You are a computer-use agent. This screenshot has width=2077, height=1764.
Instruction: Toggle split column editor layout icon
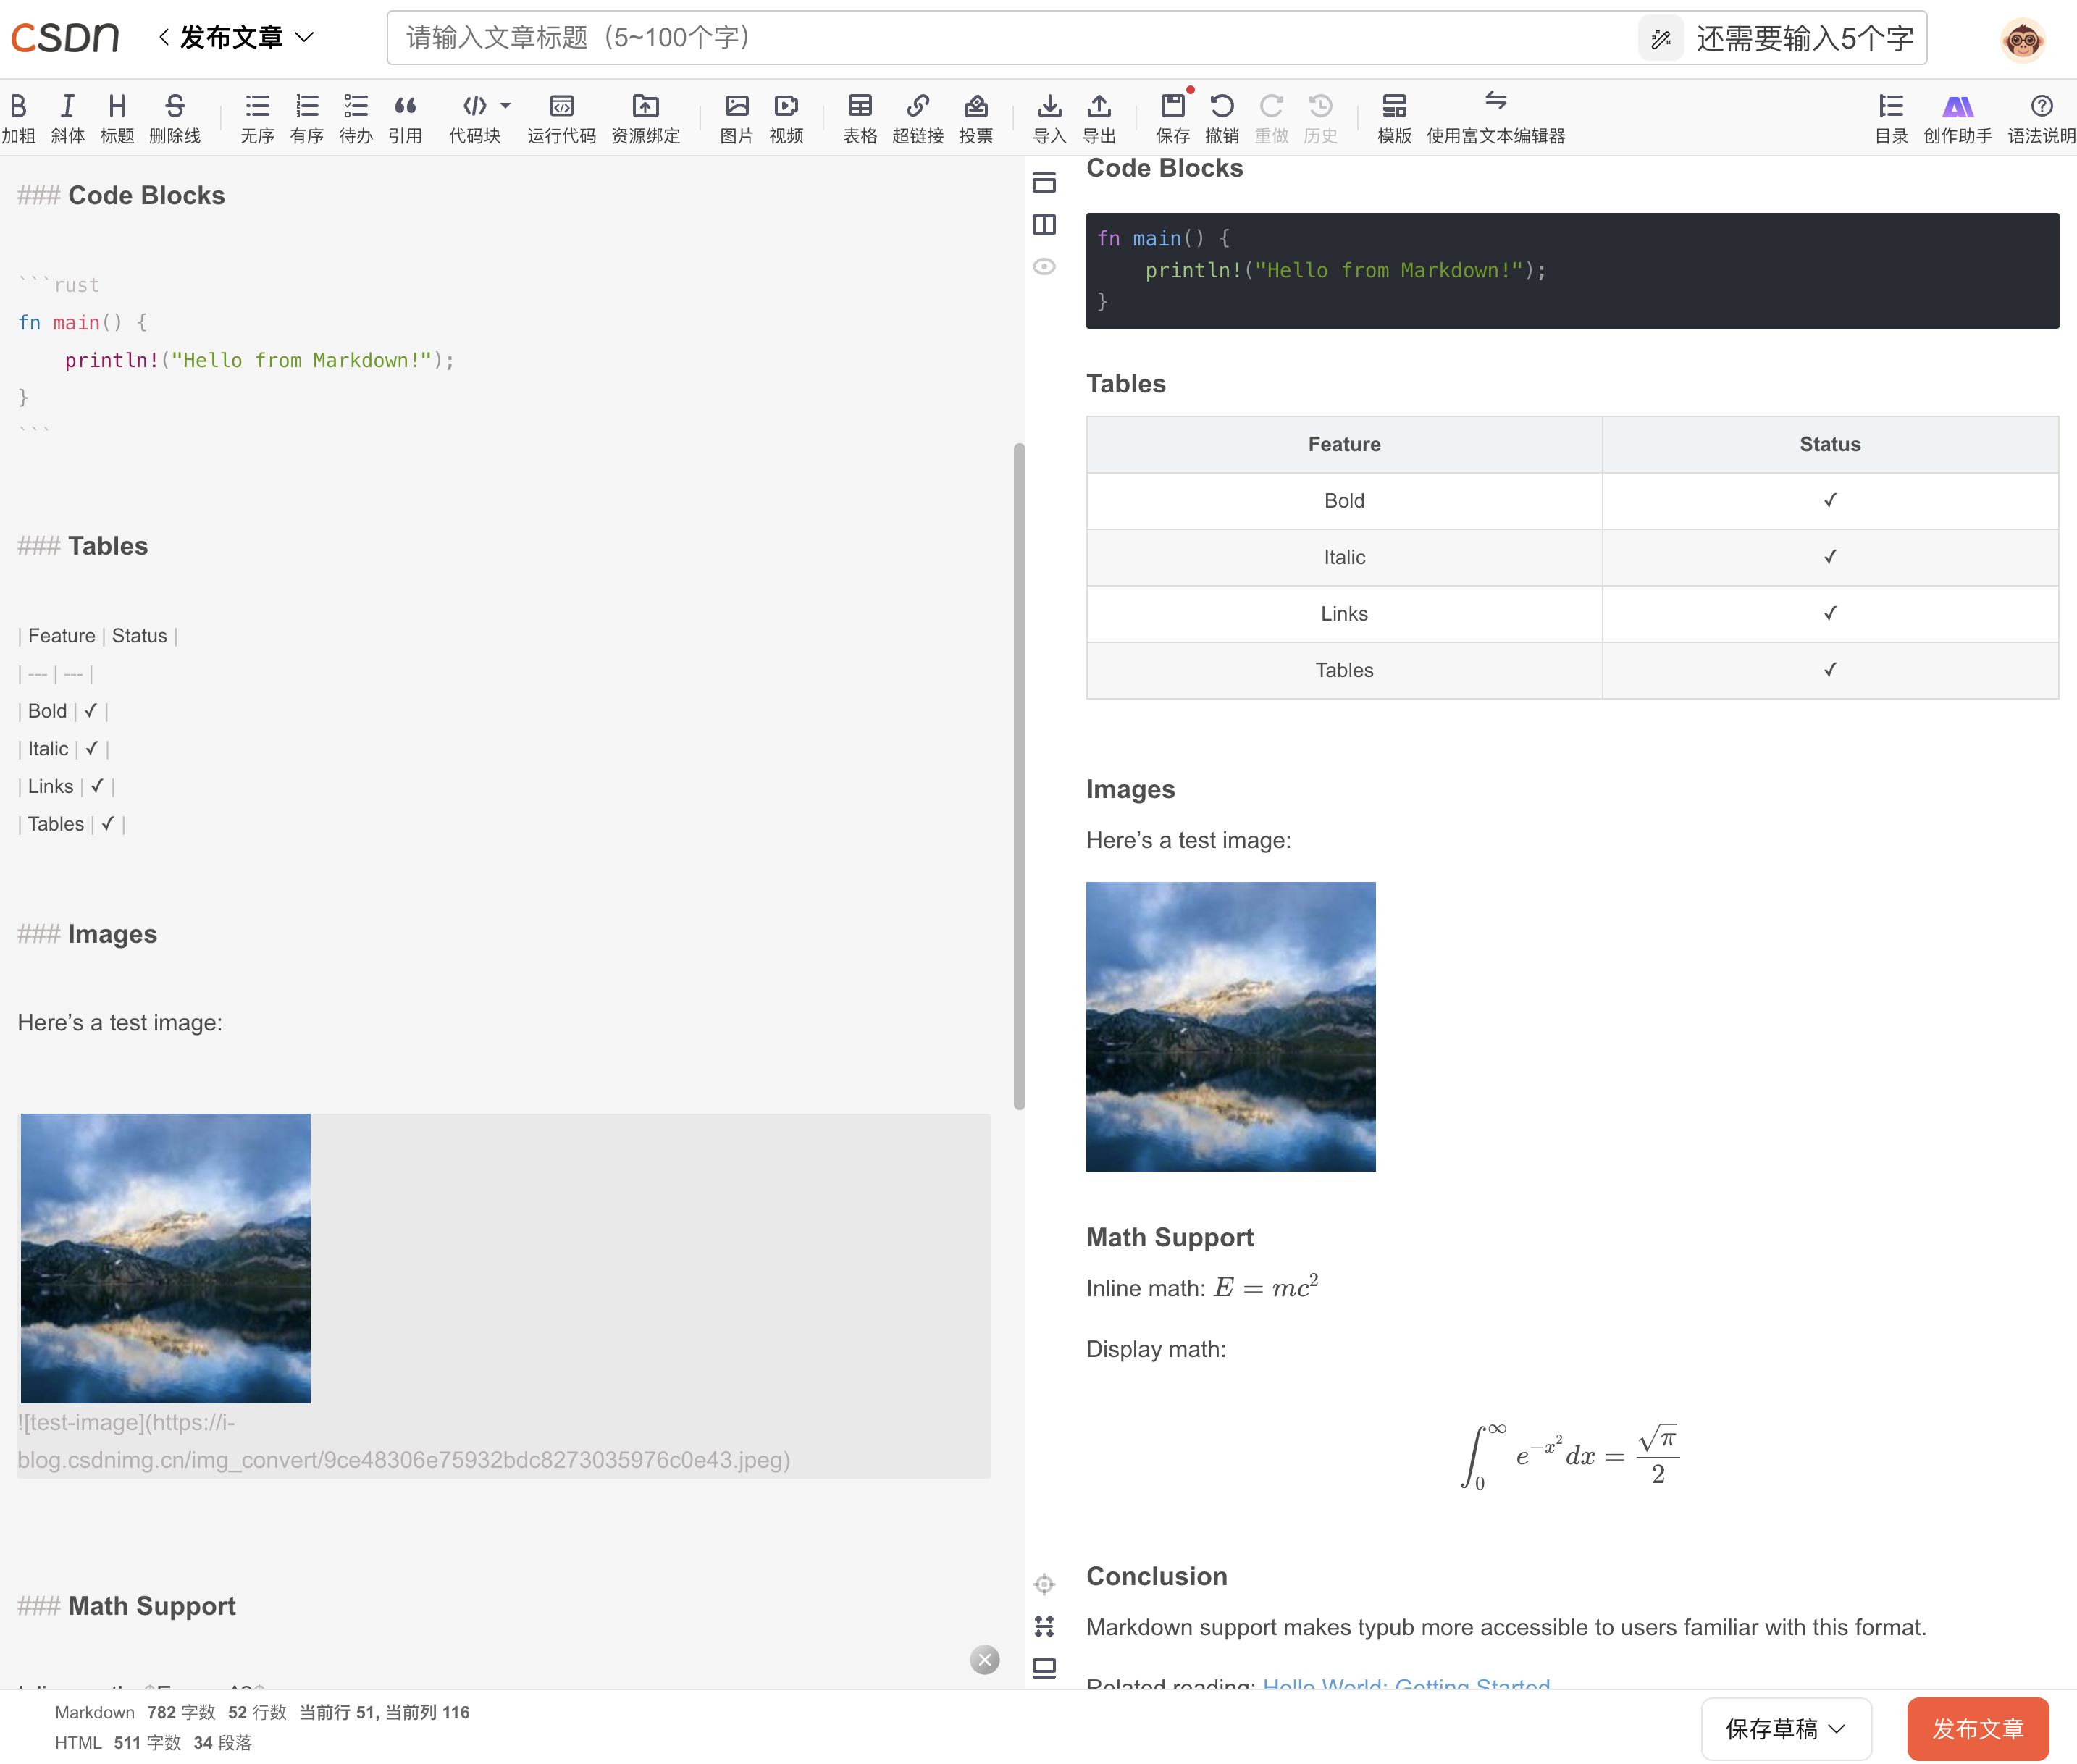[x=1044, y=225]
